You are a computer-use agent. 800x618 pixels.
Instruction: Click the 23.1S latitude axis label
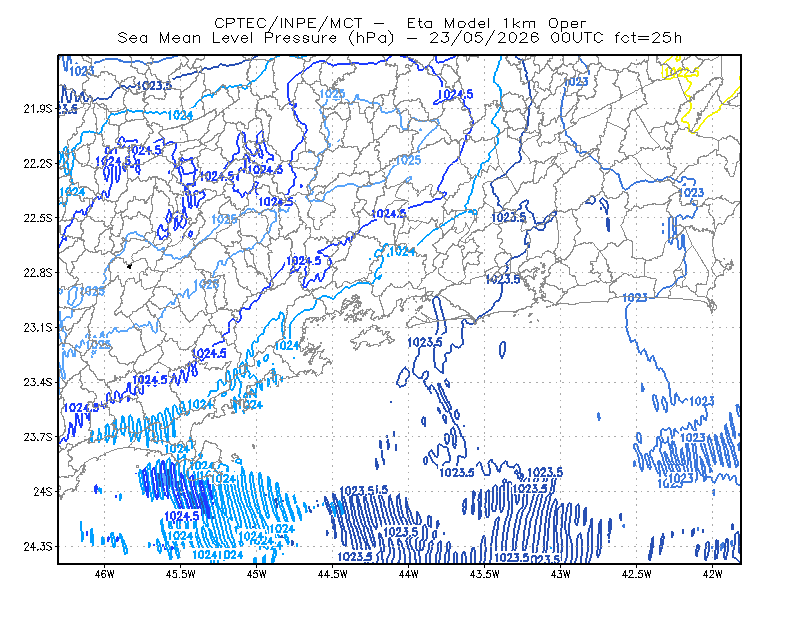(x=38, y=328)
